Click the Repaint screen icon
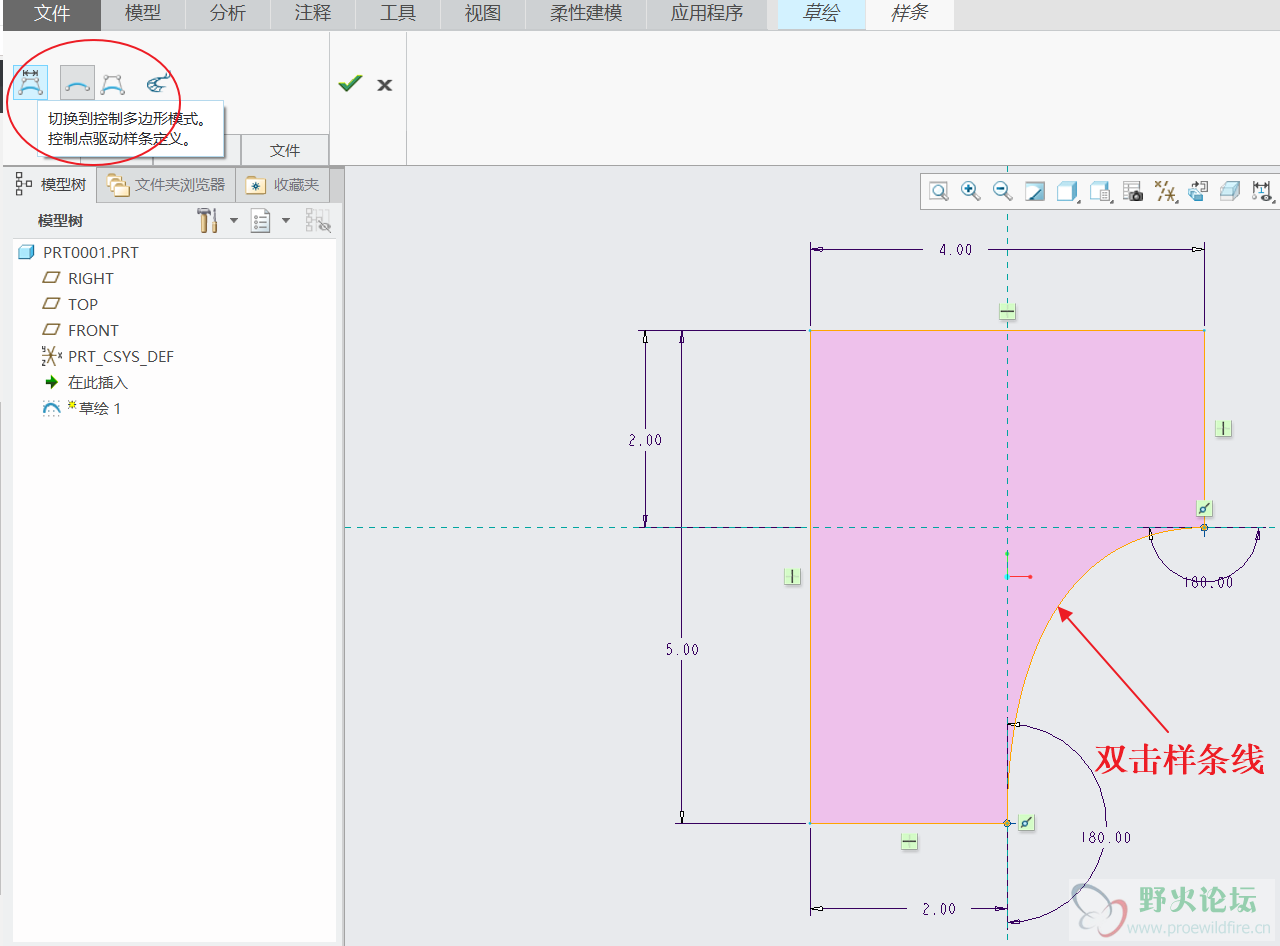 (1035, 191)
